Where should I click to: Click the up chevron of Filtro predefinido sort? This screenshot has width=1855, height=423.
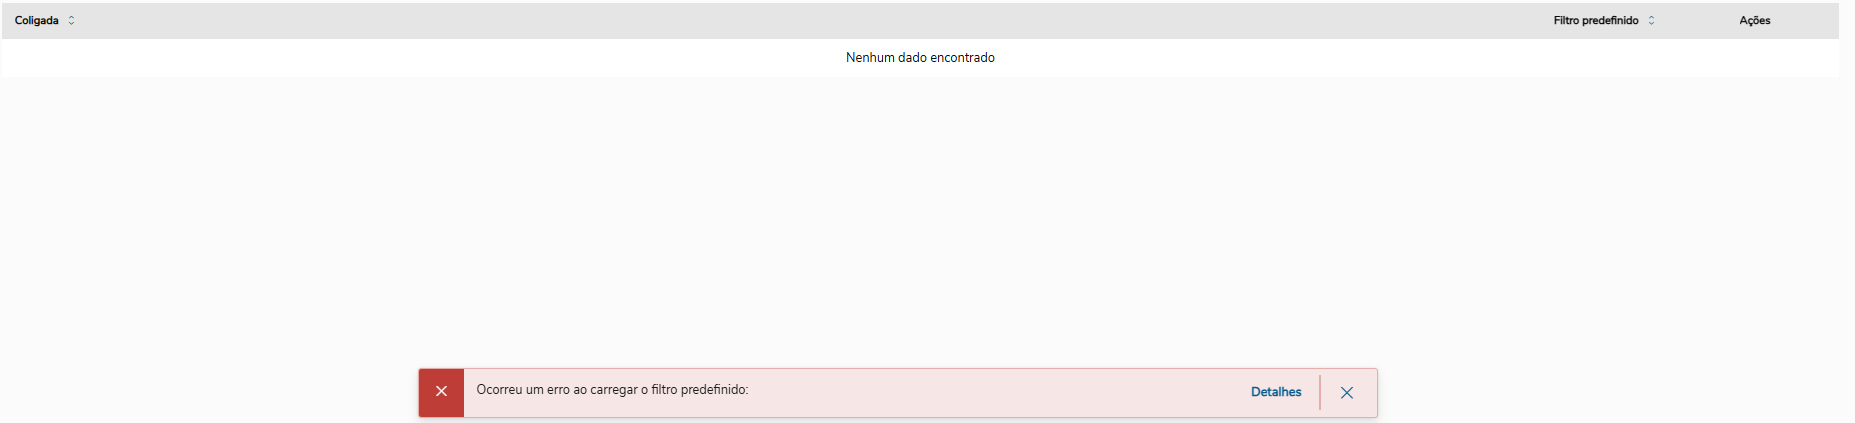coord(1651,17)
